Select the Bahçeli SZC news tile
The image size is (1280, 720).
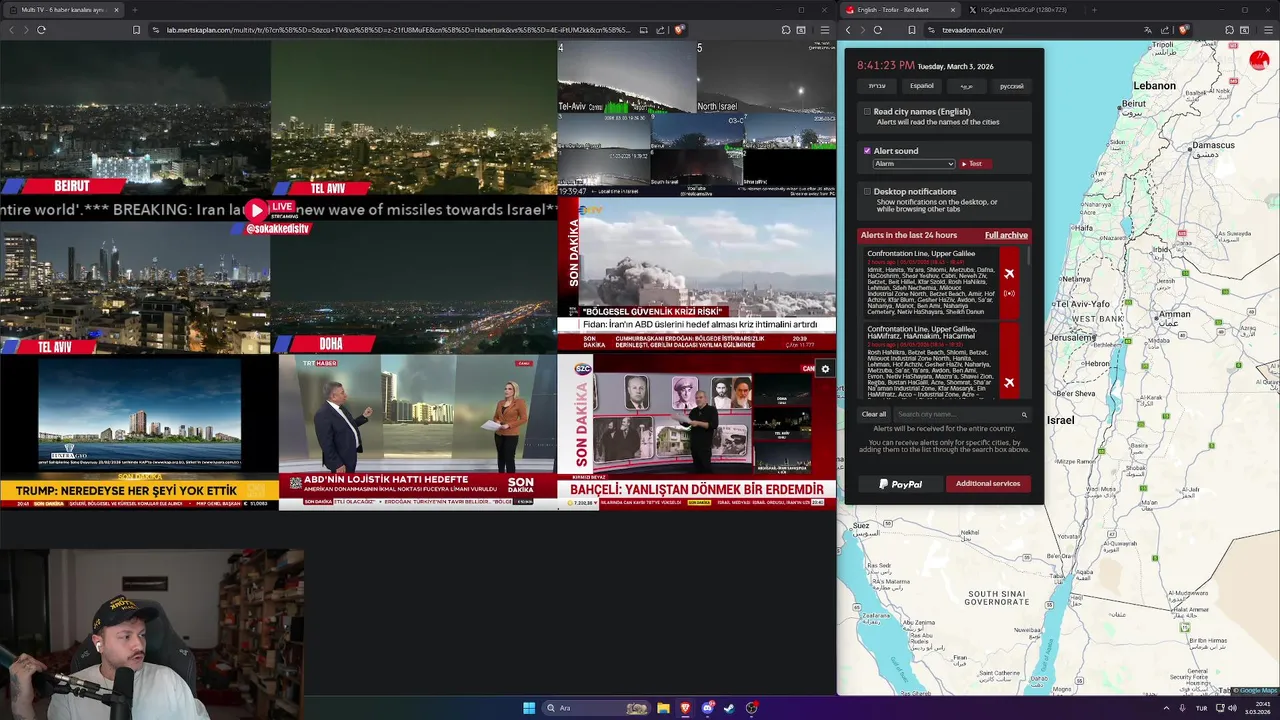[x=696, y=432]
